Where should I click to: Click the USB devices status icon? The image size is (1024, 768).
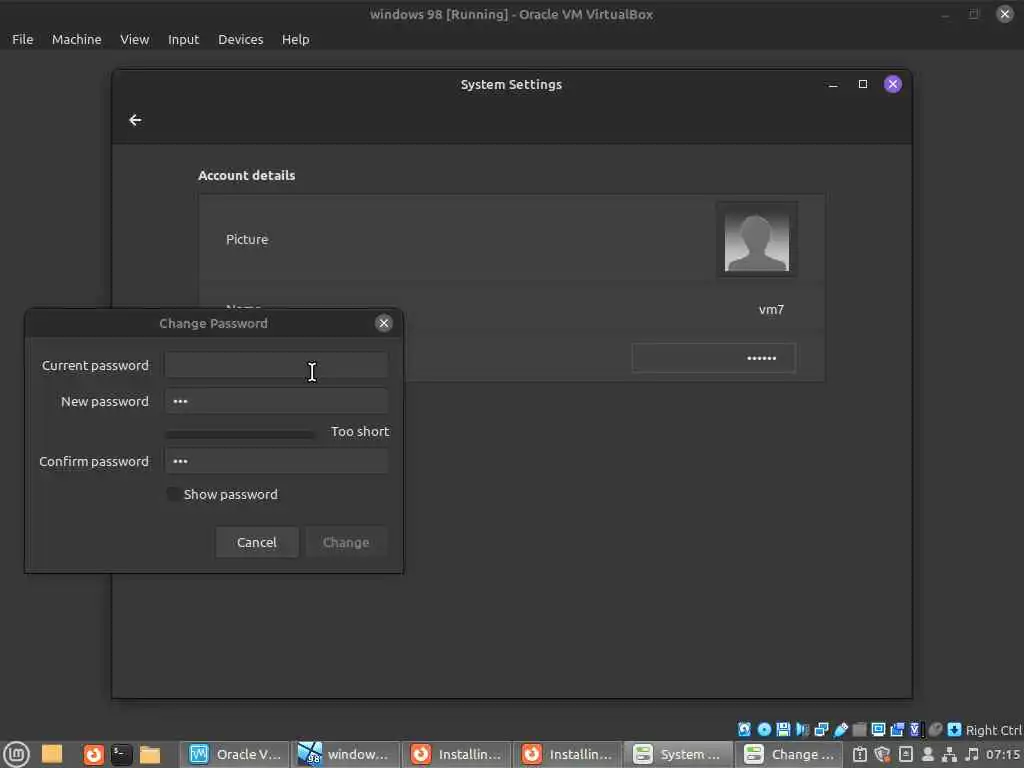coord(840,729)
